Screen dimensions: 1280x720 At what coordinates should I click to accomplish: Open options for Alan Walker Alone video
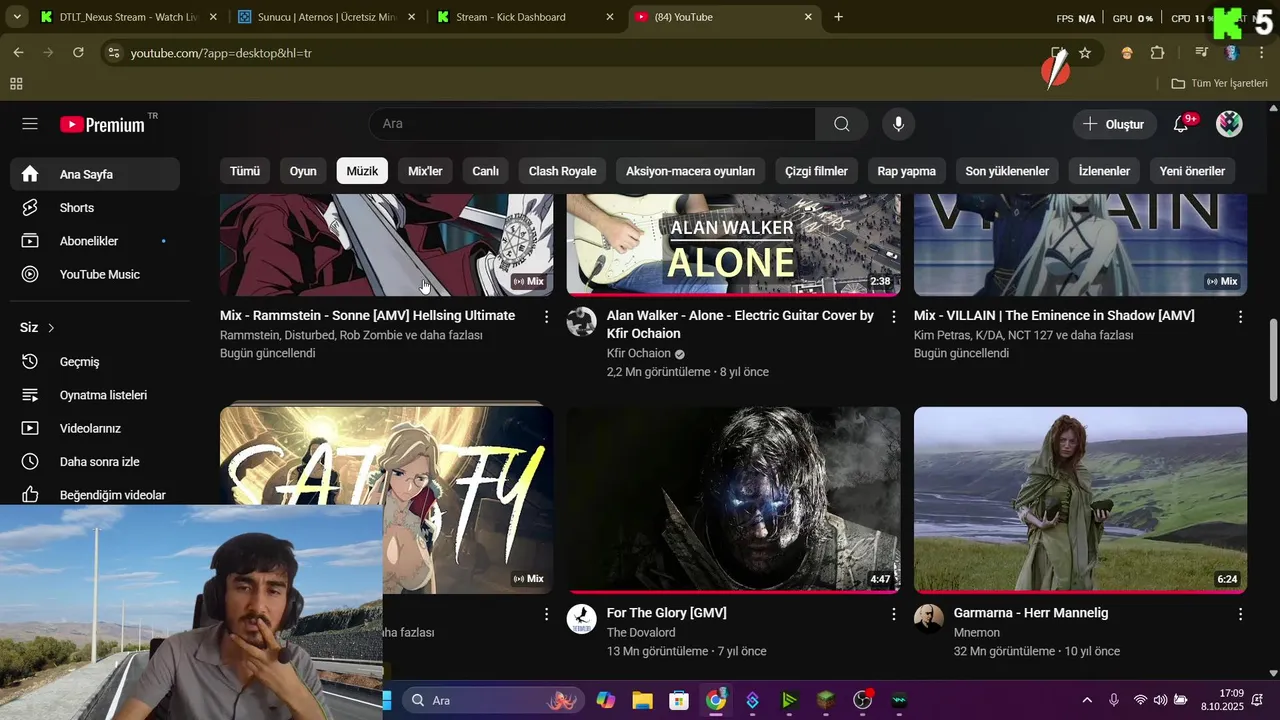click(893, 316)
